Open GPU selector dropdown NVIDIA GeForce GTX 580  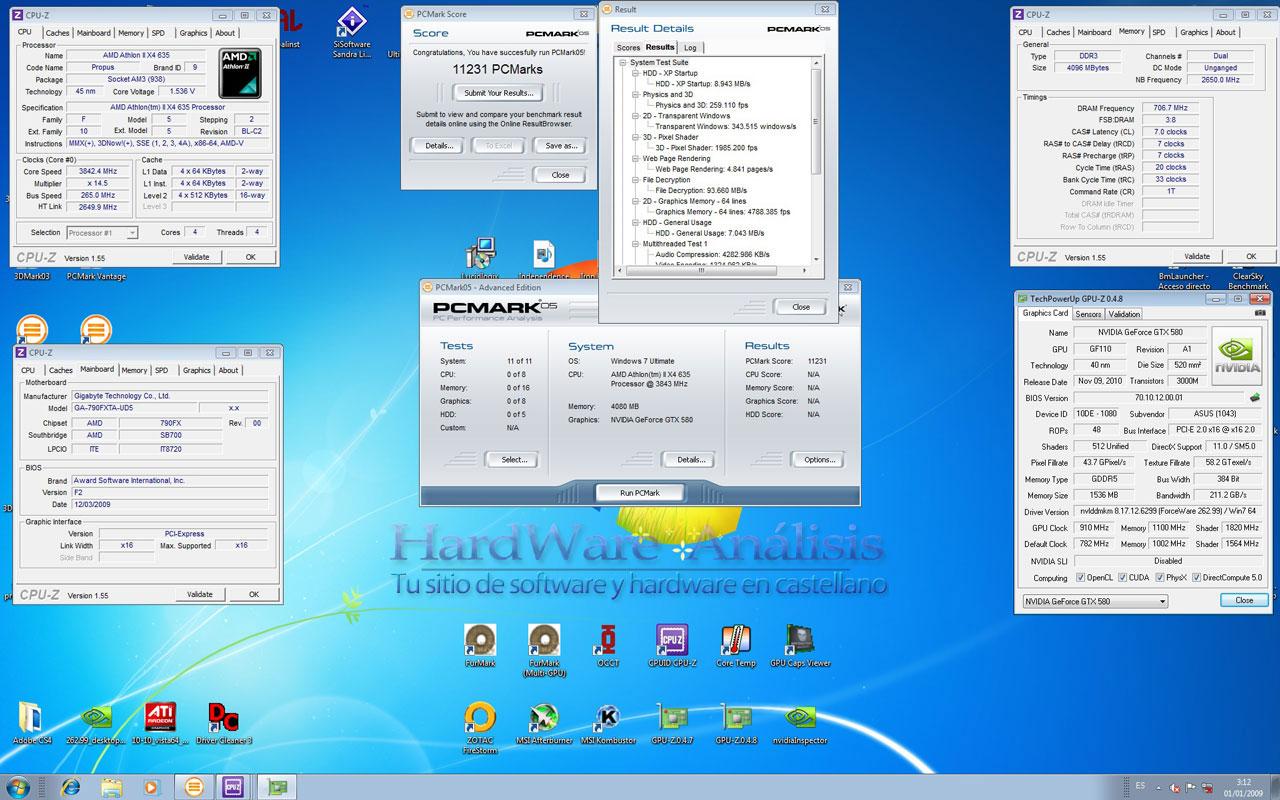pyautogui.click(x=1094, y=601)
